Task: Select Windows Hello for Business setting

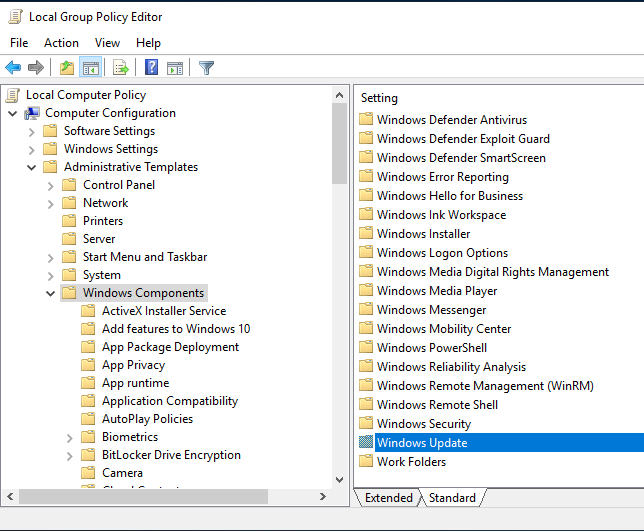Action: (x=450, y=195)
